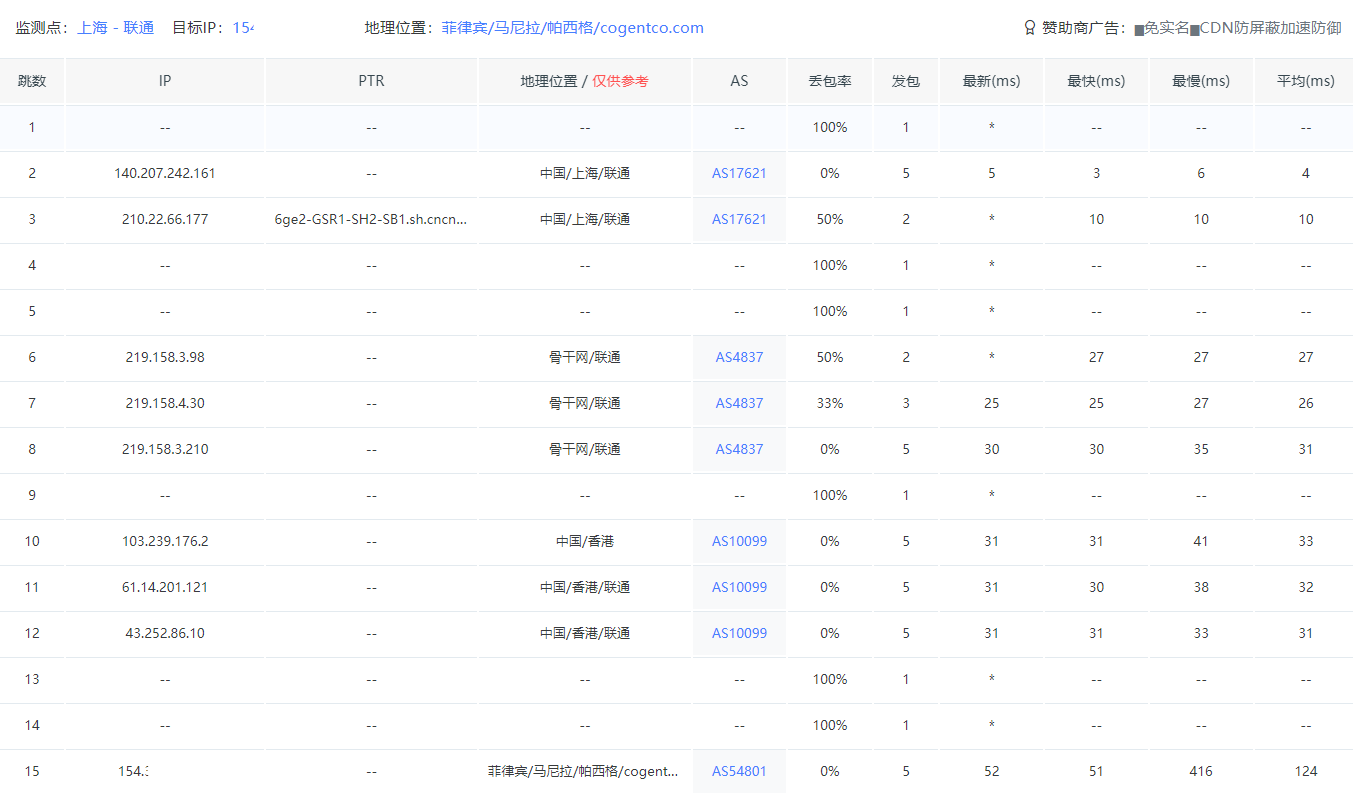Click the 丢包率 column header
This screenshot has height=793, width=1353.
tap(830, 81)
